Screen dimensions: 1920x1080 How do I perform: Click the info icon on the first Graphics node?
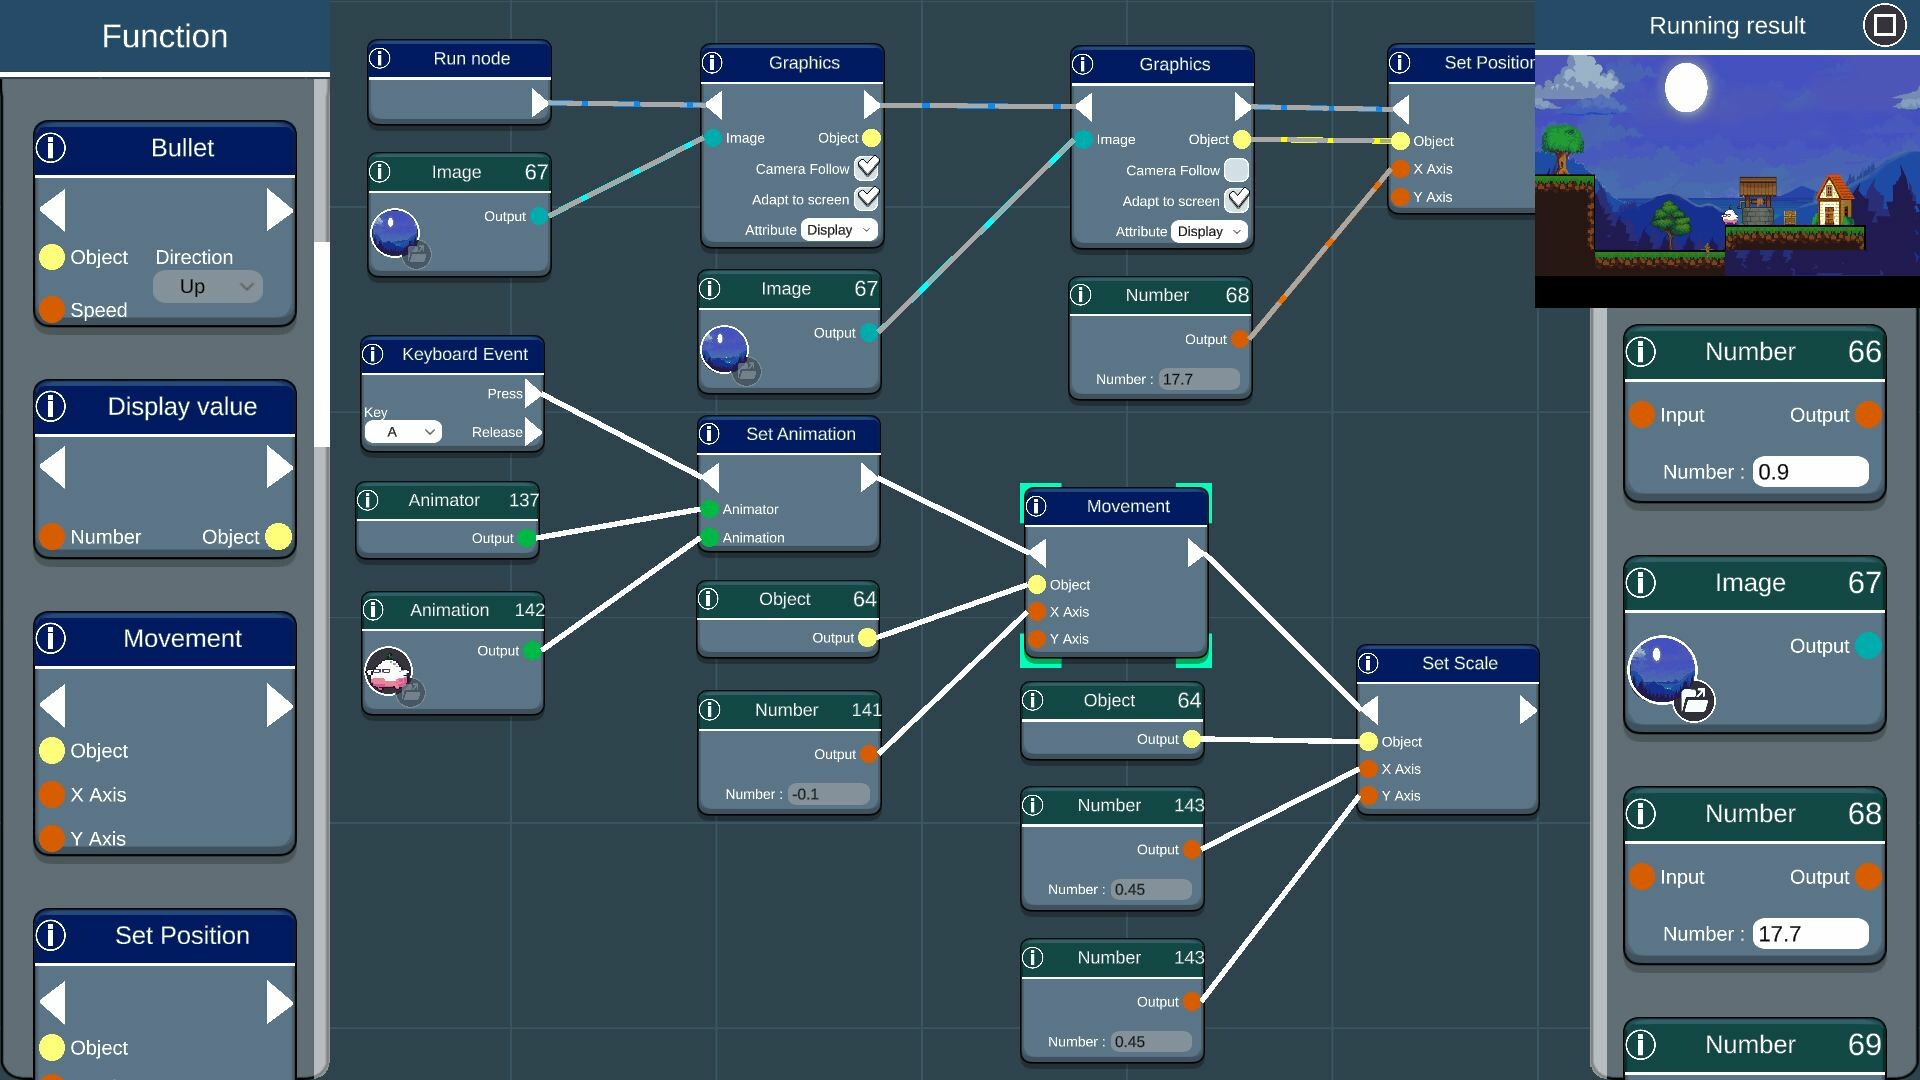click(712, 63)
